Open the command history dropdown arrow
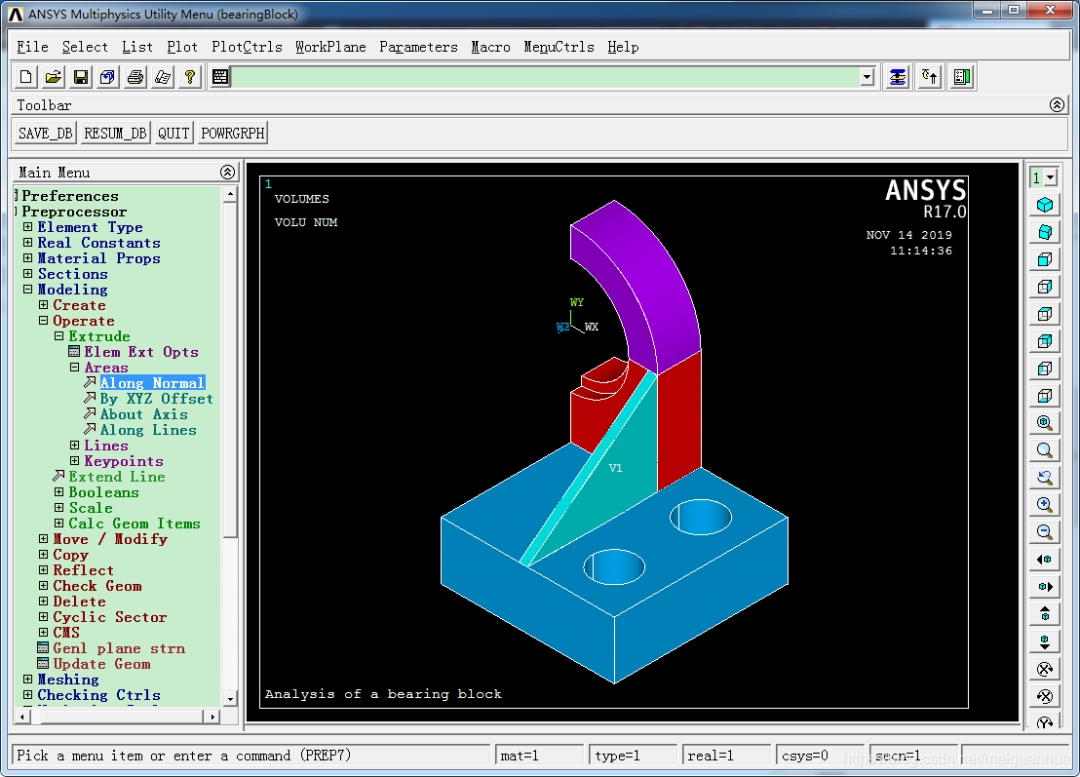 tap(867, 77)
